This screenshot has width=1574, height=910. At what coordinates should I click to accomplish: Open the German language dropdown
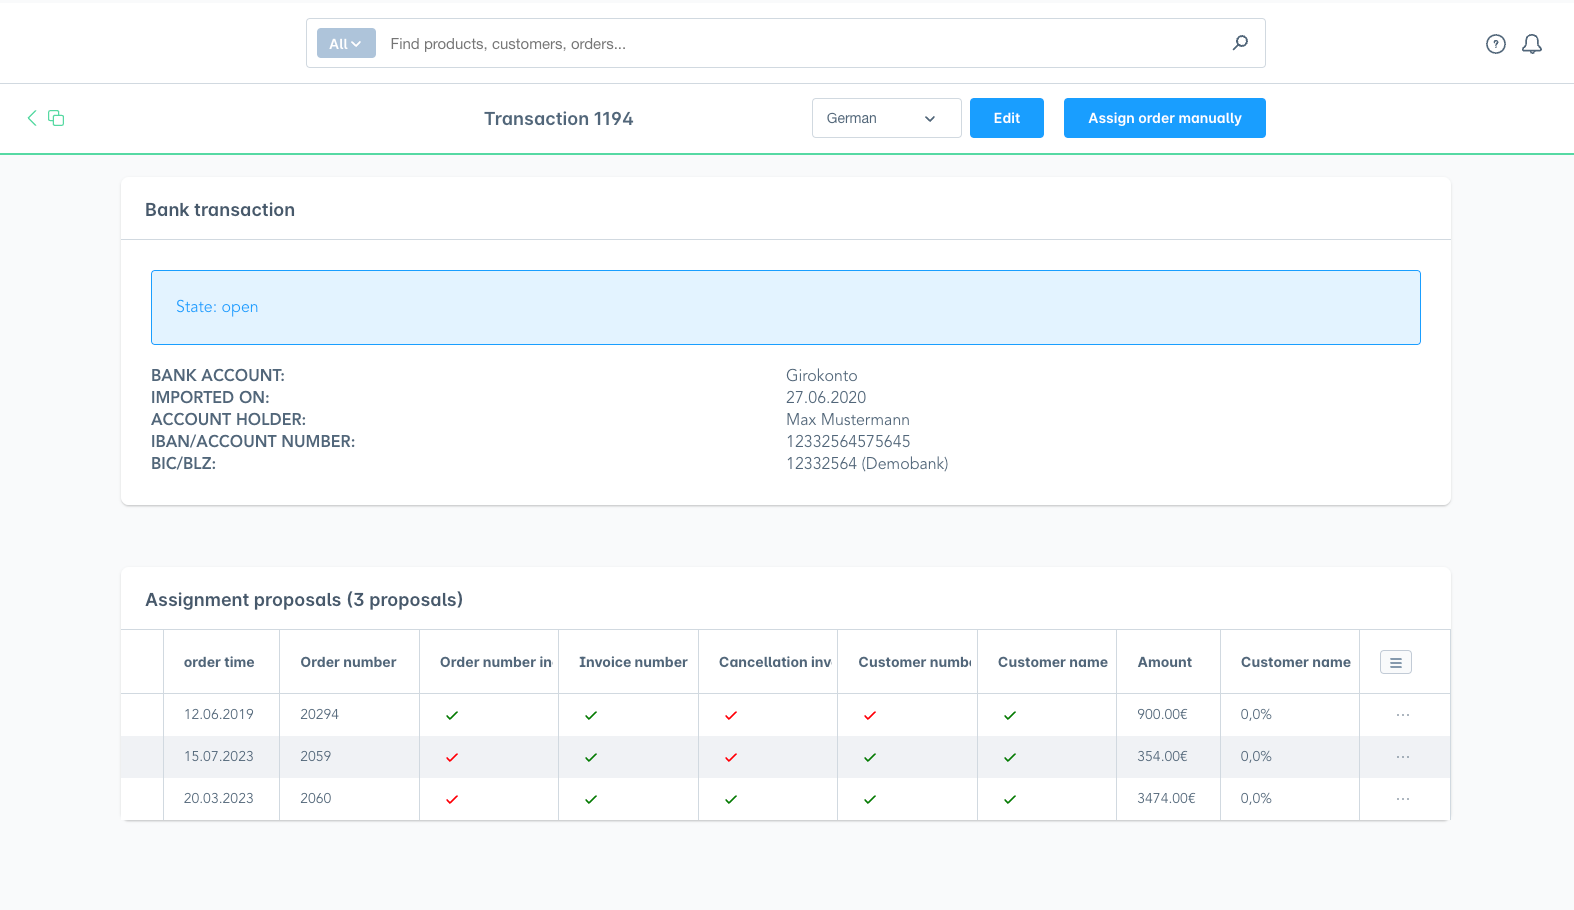tap(887, 118)
